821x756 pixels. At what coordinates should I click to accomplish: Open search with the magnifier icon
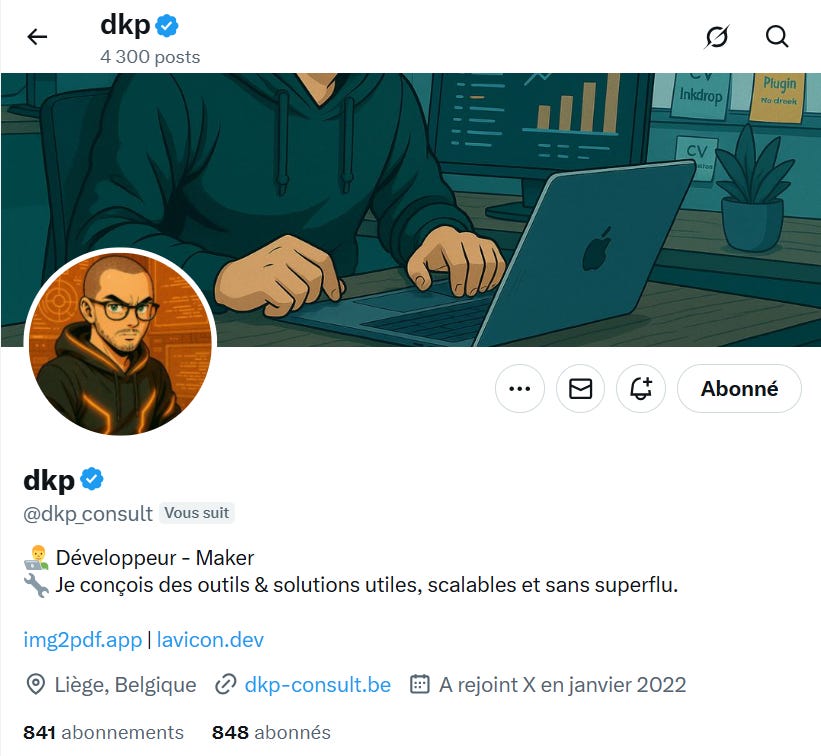[777, 37]
